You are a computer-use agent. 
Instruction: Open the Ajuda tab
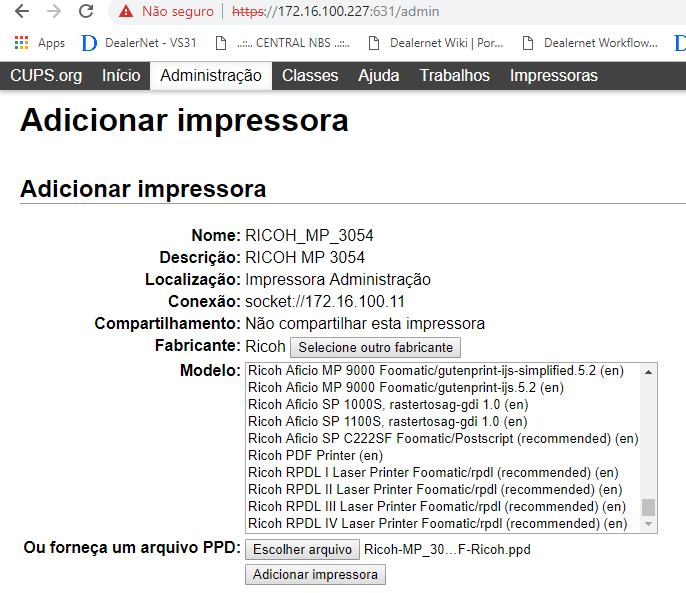point(378,76)
